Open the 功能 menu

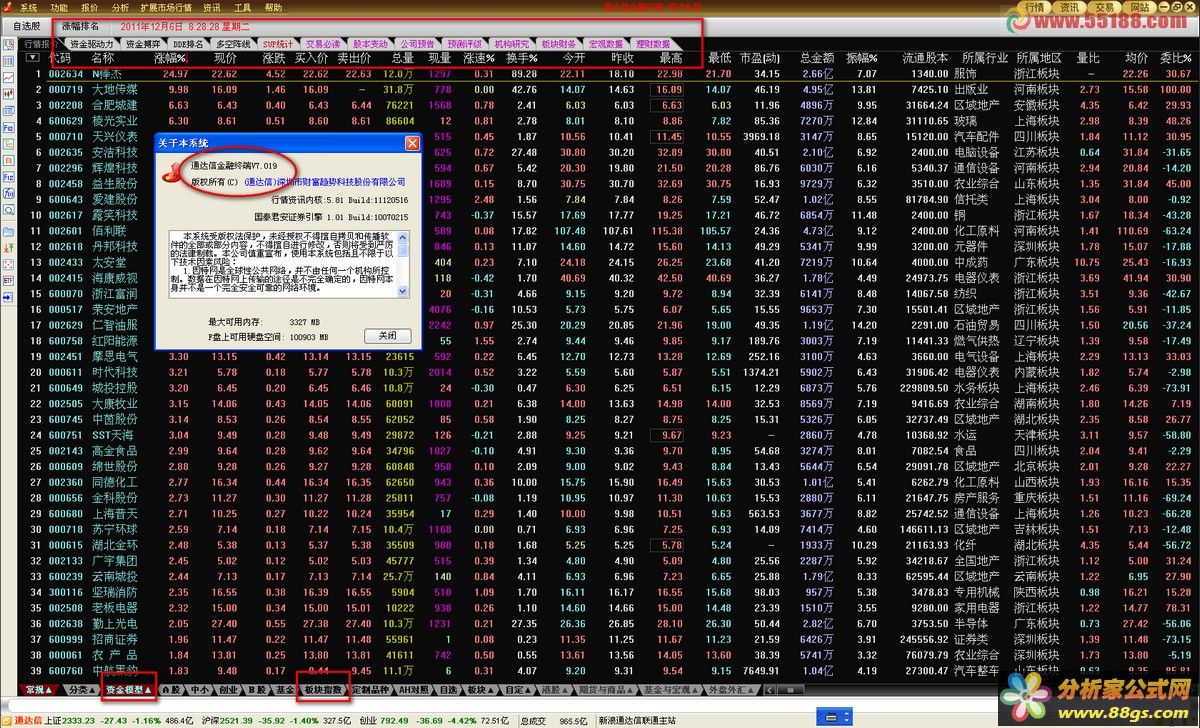point(59,7)
